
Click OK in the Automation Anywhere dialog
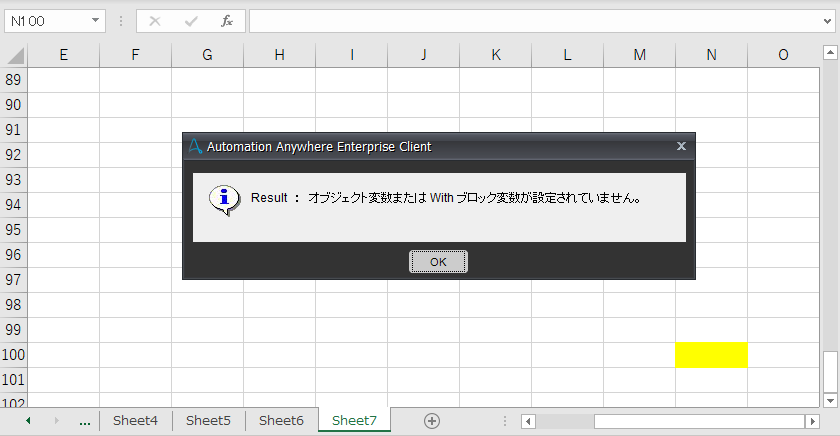tap(438, 262)
